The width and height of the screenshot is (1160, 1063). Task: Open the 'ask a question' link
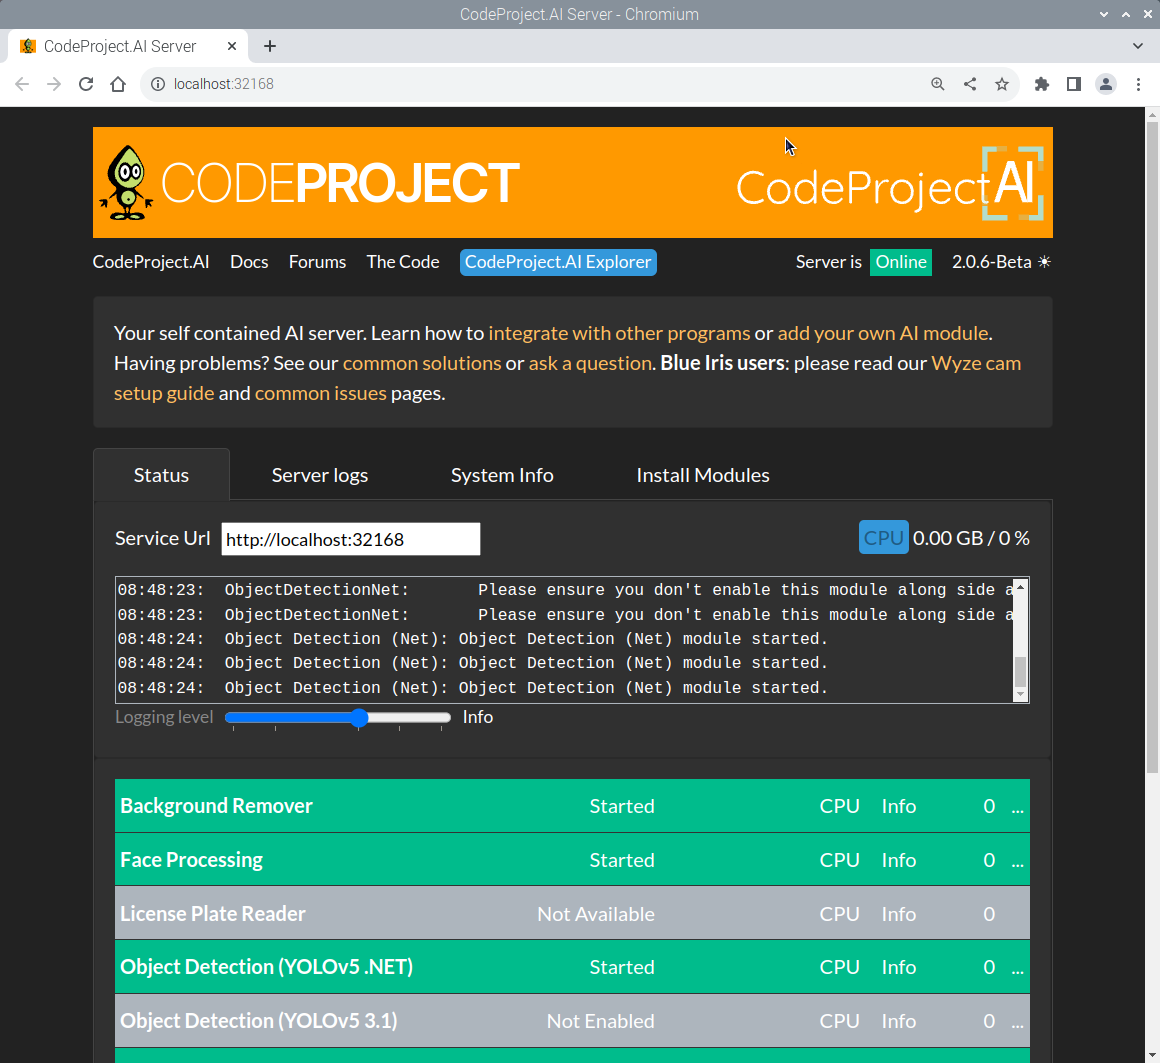click(x=590, y=363)
